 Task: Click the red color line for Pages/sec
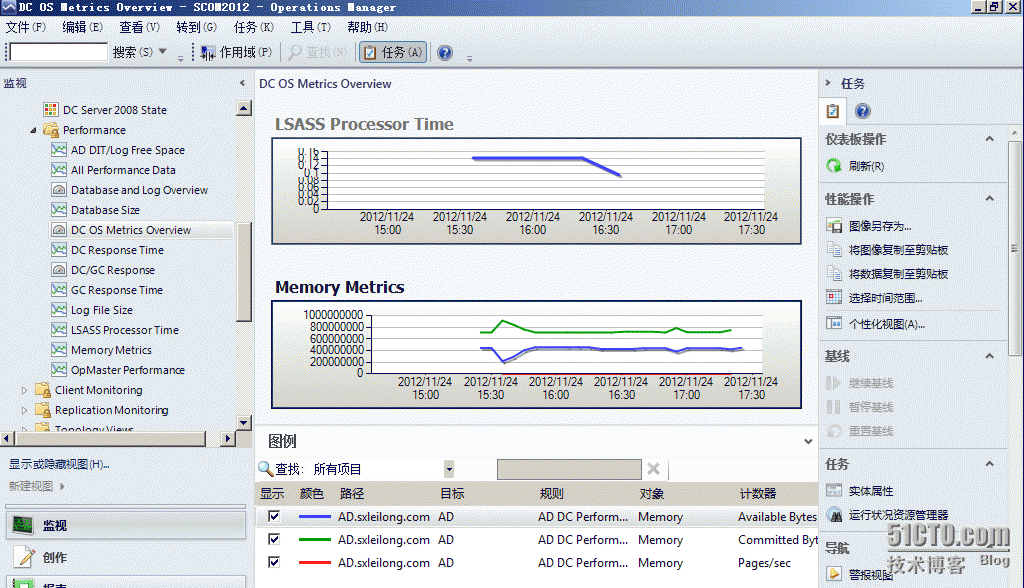click(314, 563)
